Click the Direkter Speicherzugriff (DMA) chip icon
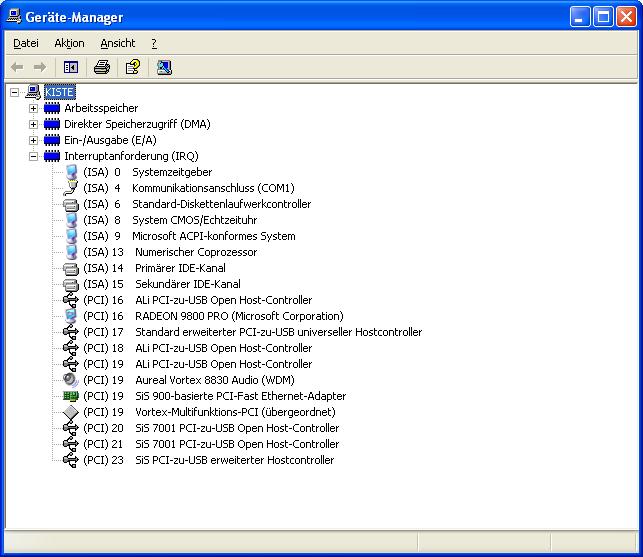 coord(52,124)
